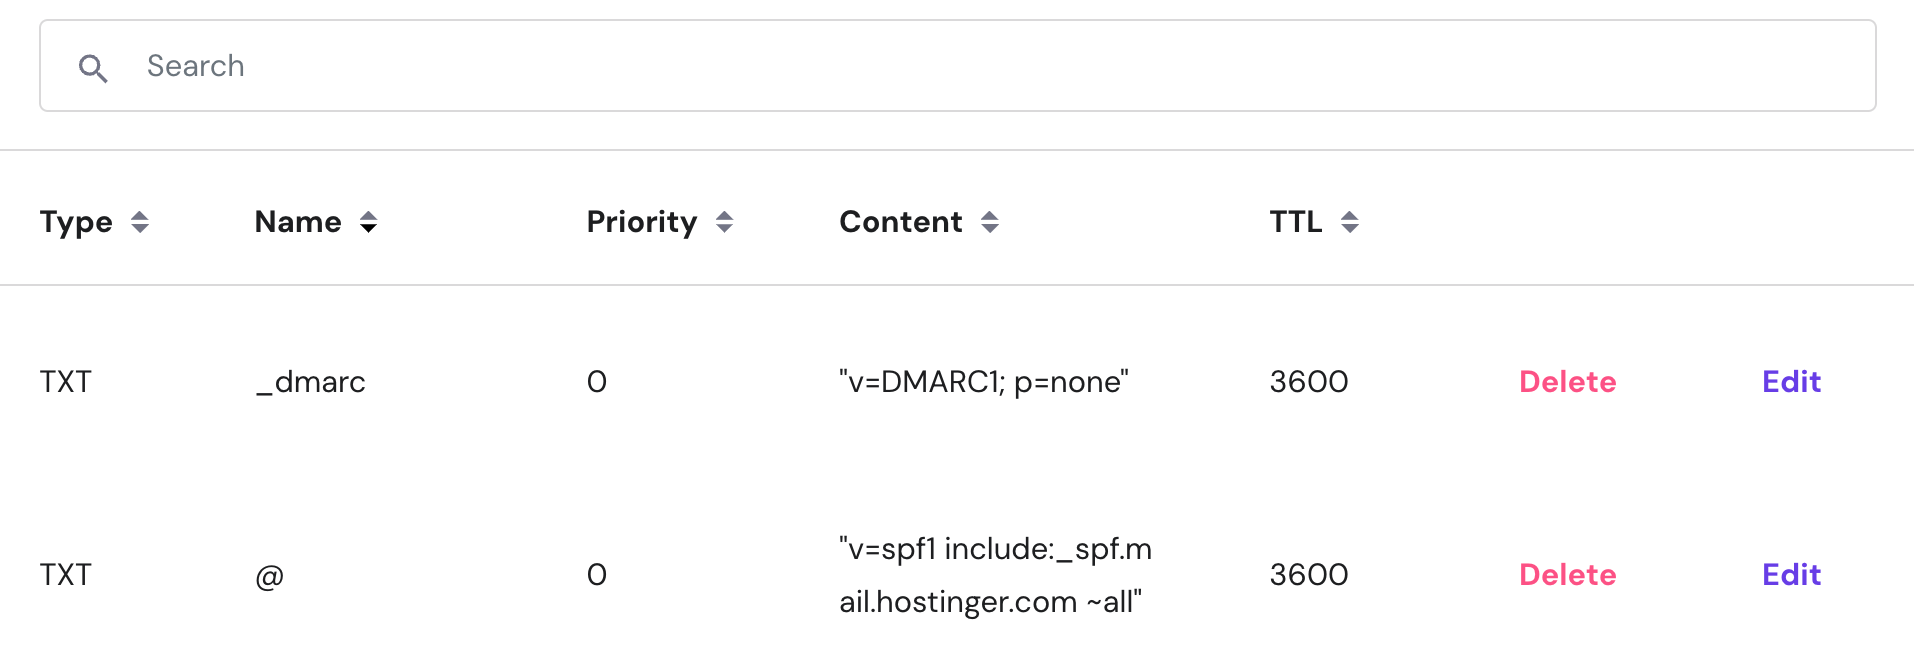Delete the _dmarc TXT record
This screenshot has width=1914, height=664.
coord(1567,382)
